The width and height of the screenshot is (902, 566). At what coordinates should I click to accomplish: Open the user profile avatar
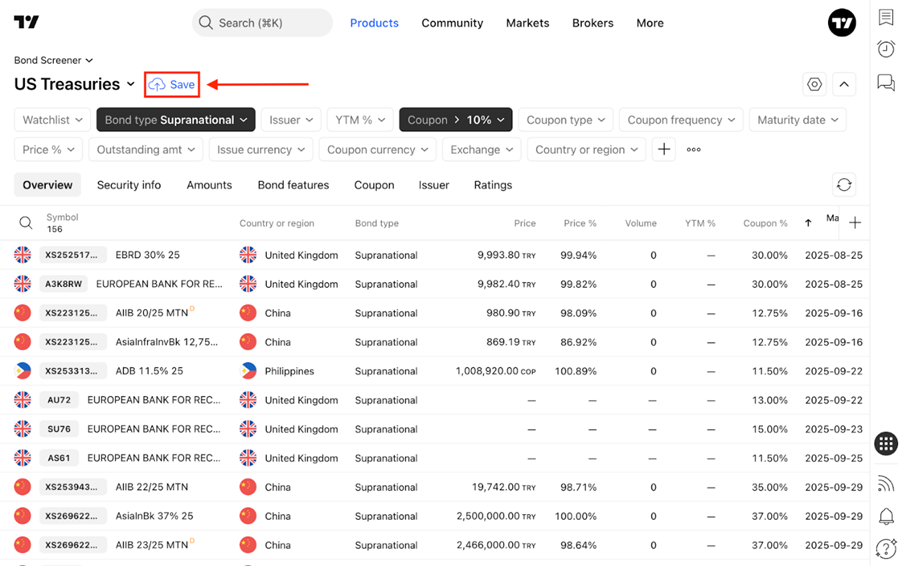point(842,23)
